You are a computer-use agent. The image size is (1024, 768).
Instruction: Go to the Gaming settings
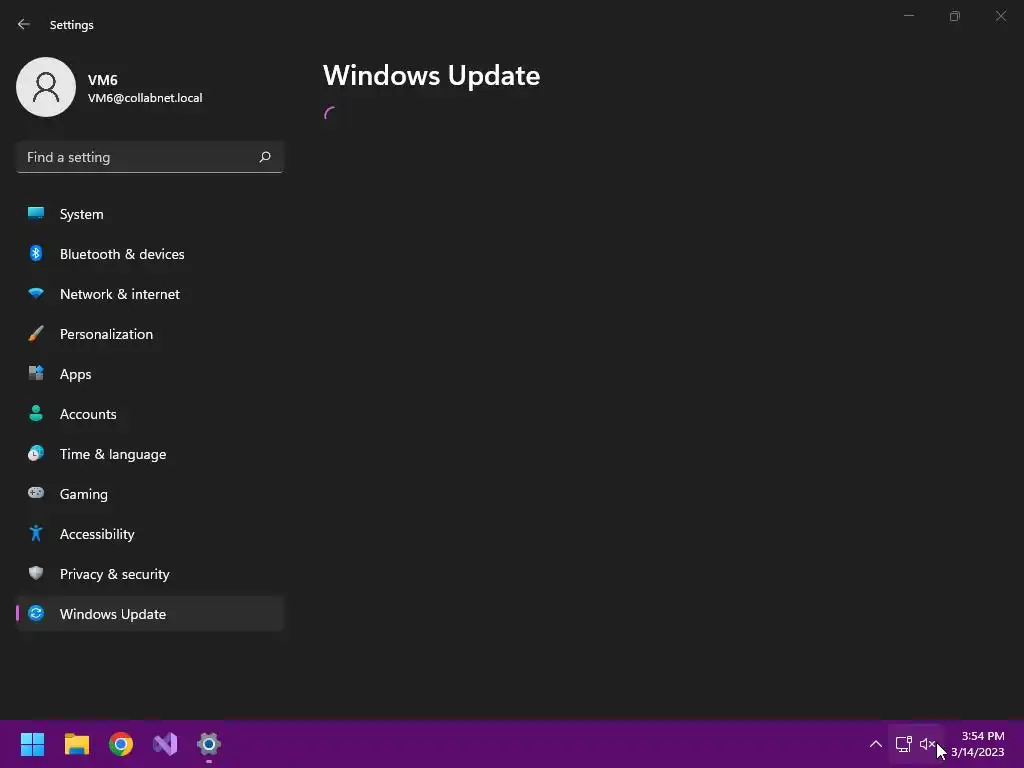click(150, 494)
